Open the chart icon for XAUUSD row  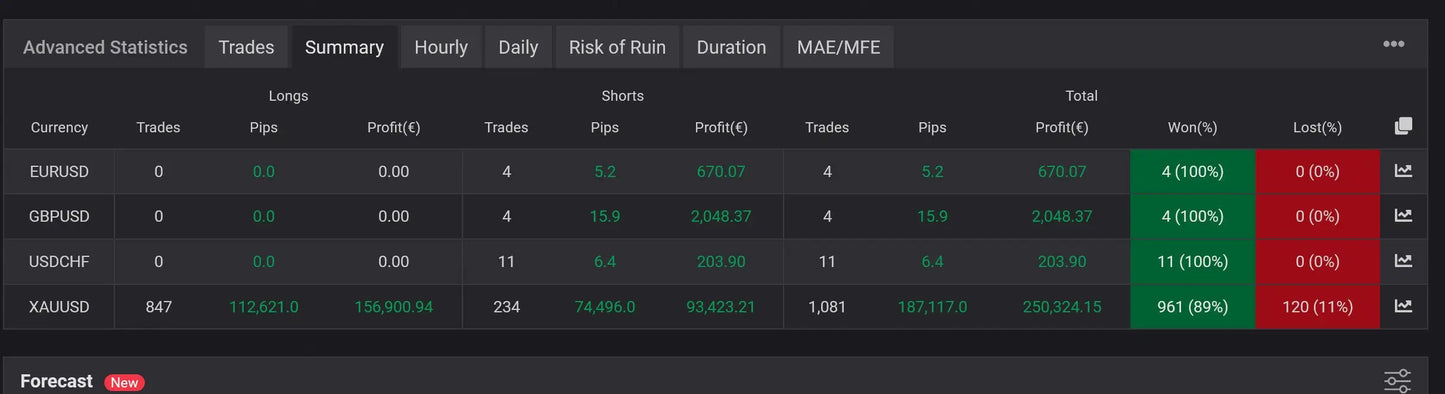tap(1403, 306)
